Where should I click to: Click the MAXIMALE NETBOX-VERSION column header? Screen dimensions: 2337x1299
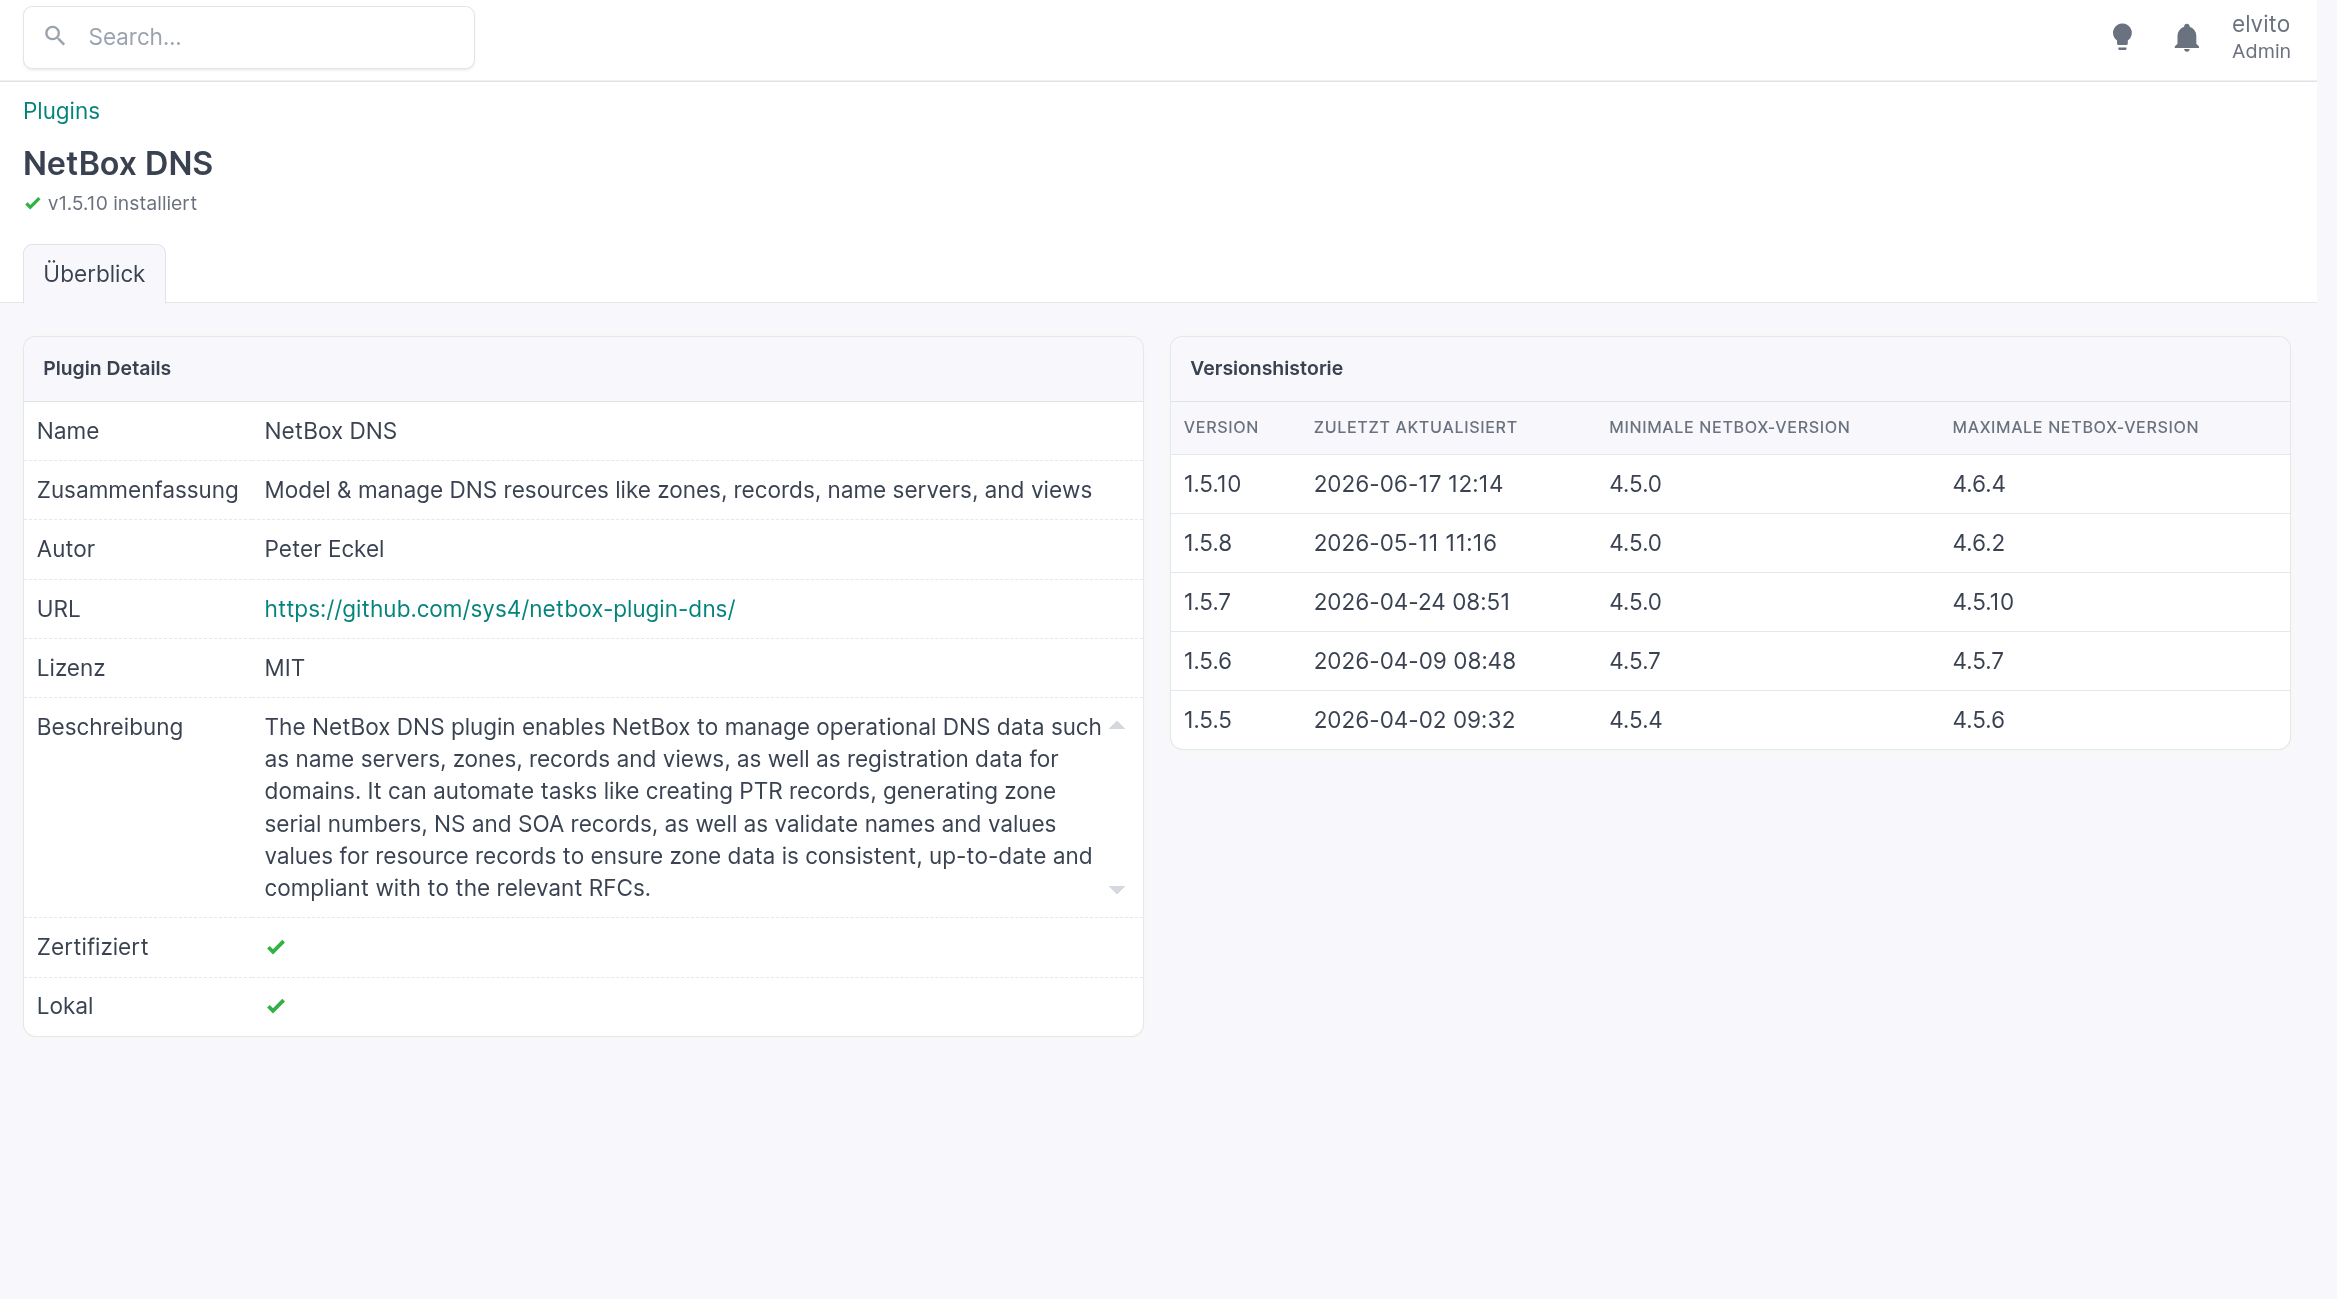pyautogui.click(x=2075, y=428)
